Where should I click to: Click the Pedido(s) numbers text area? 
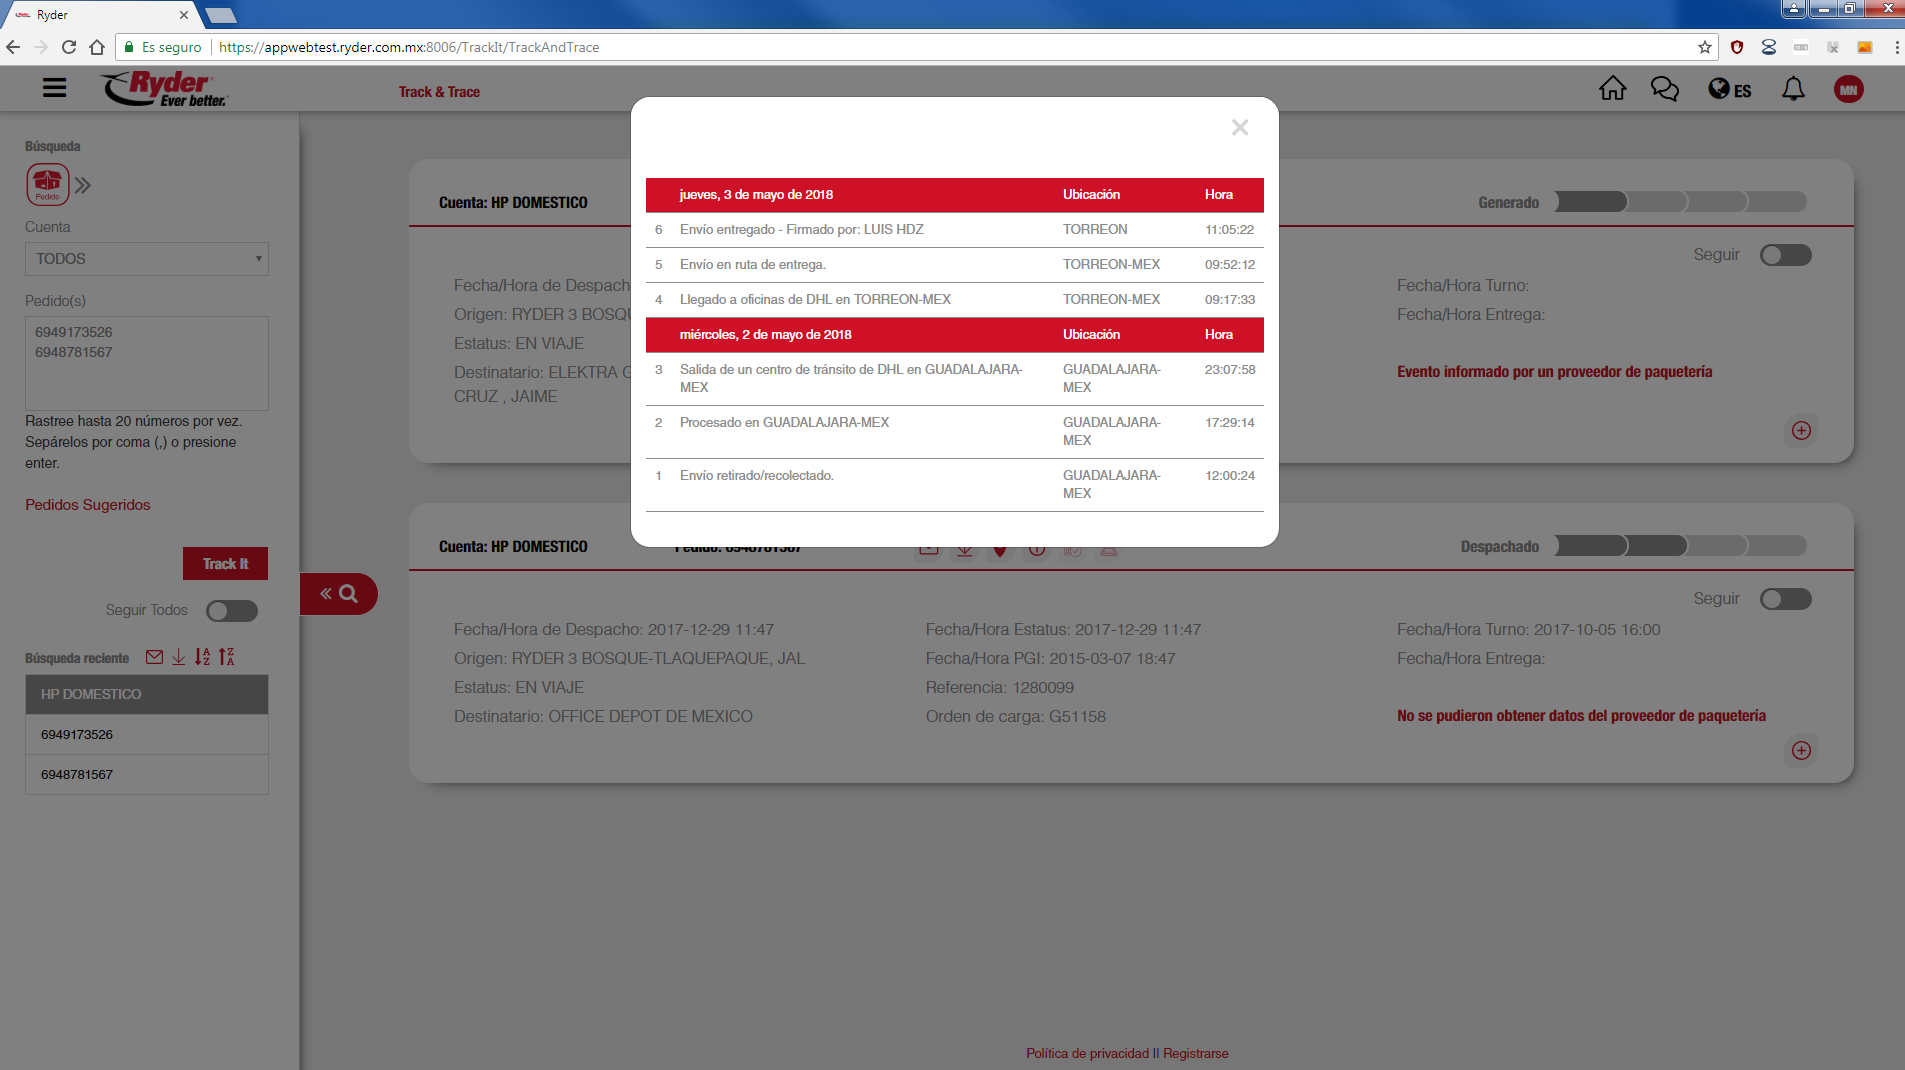147,363
